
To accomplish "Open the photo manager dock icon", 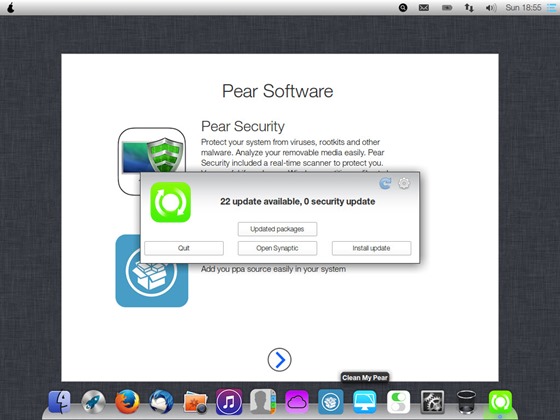I will coord(195,403).
